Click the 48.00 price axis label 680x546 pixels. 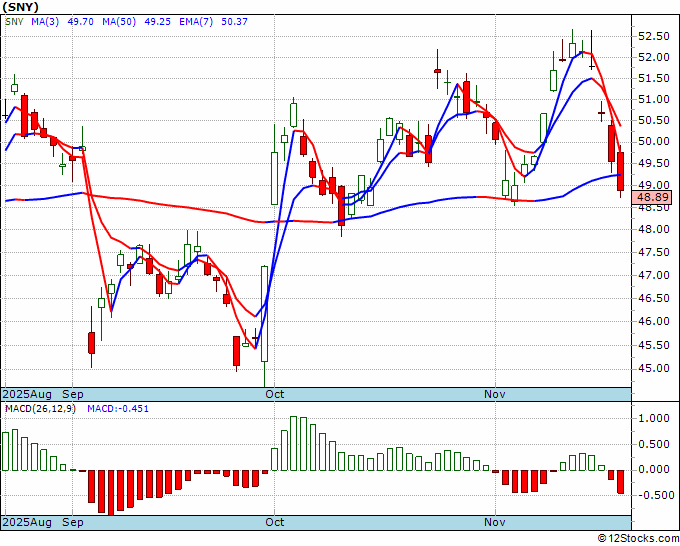pyautogui.click(x=654, y=229)
